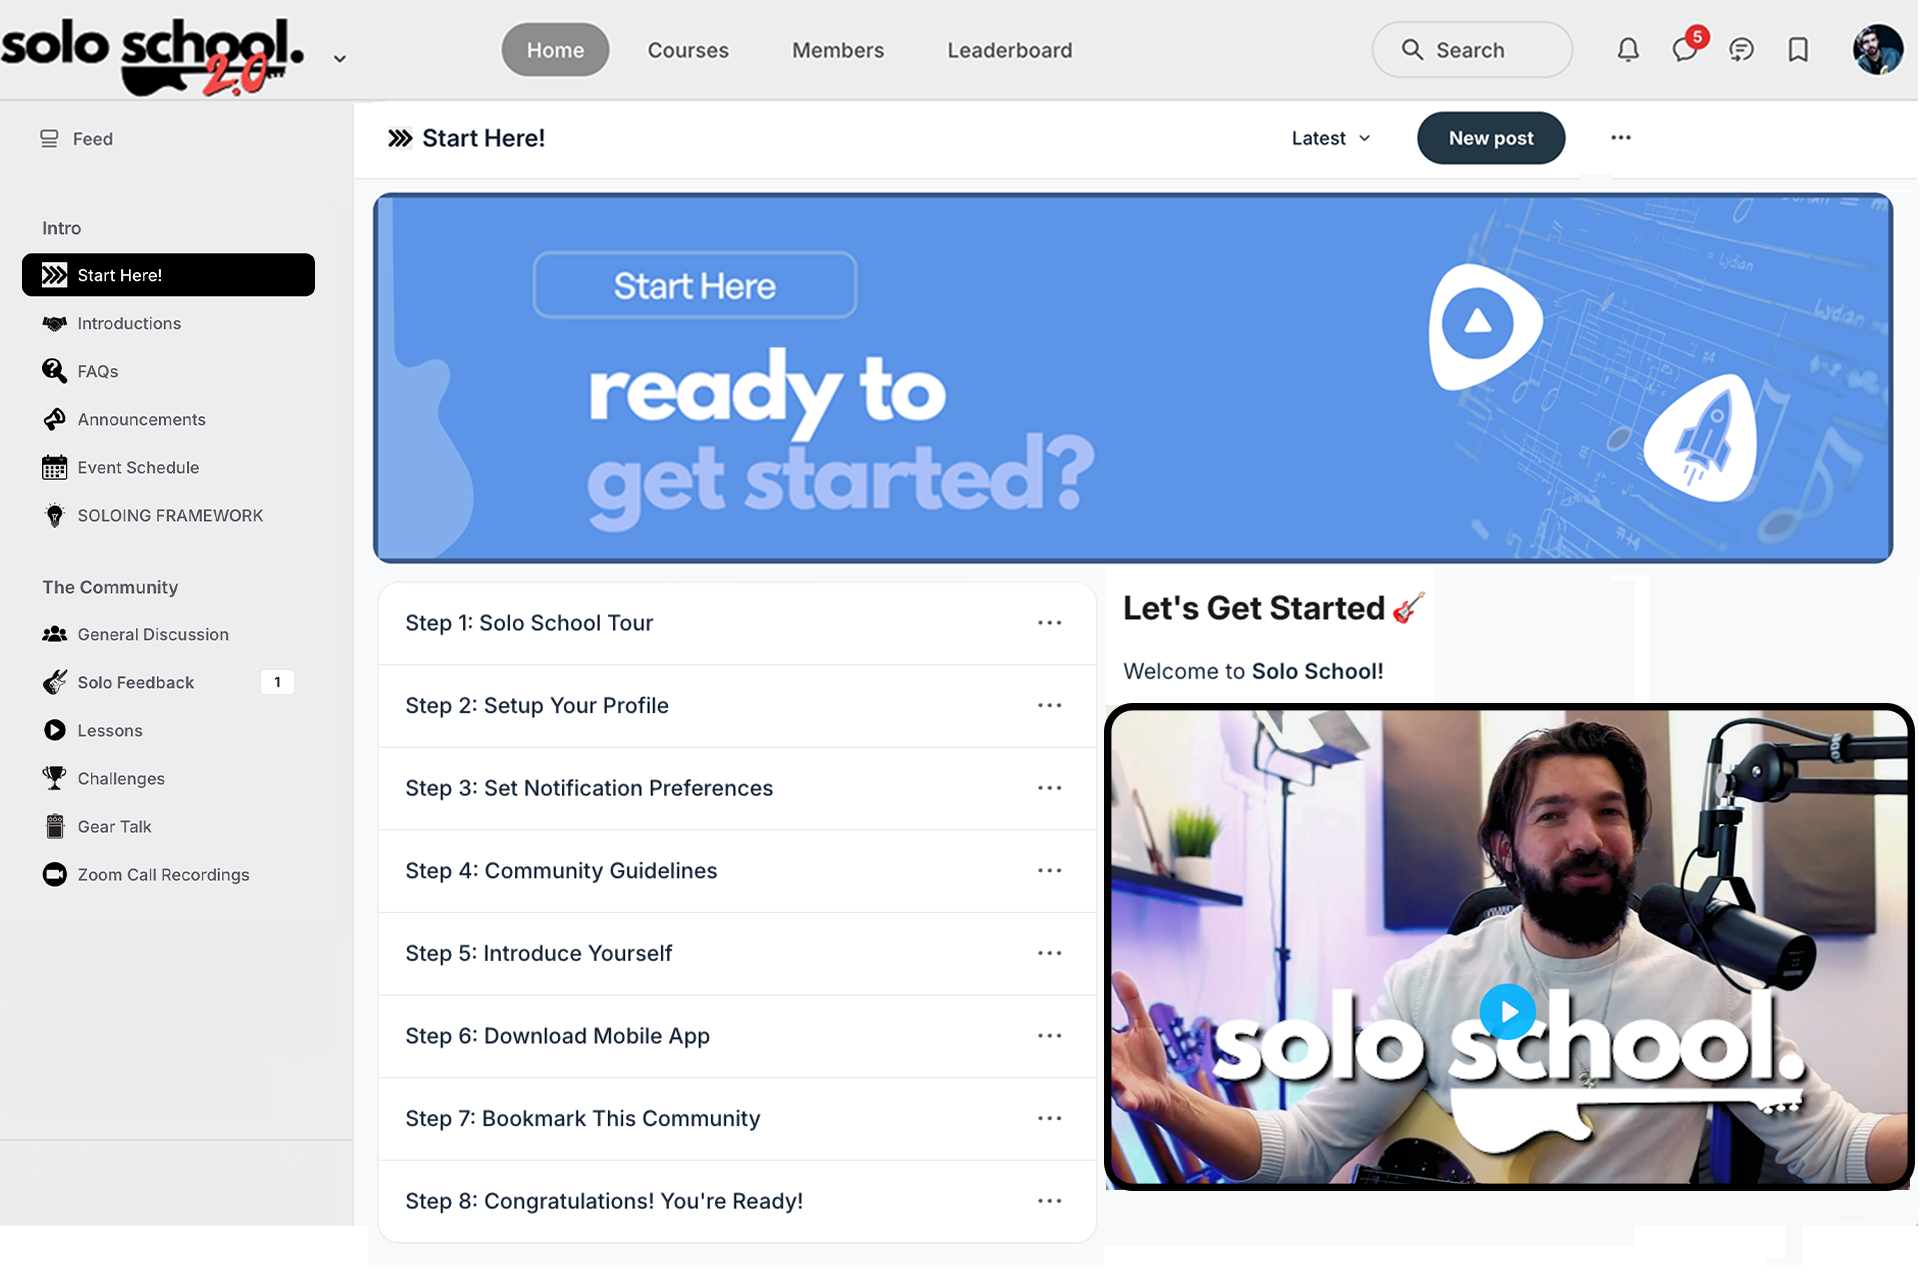This screenshot has width=1920, height=1280.
Task: Open the chat threads icon
Action: pos(1741,50)
